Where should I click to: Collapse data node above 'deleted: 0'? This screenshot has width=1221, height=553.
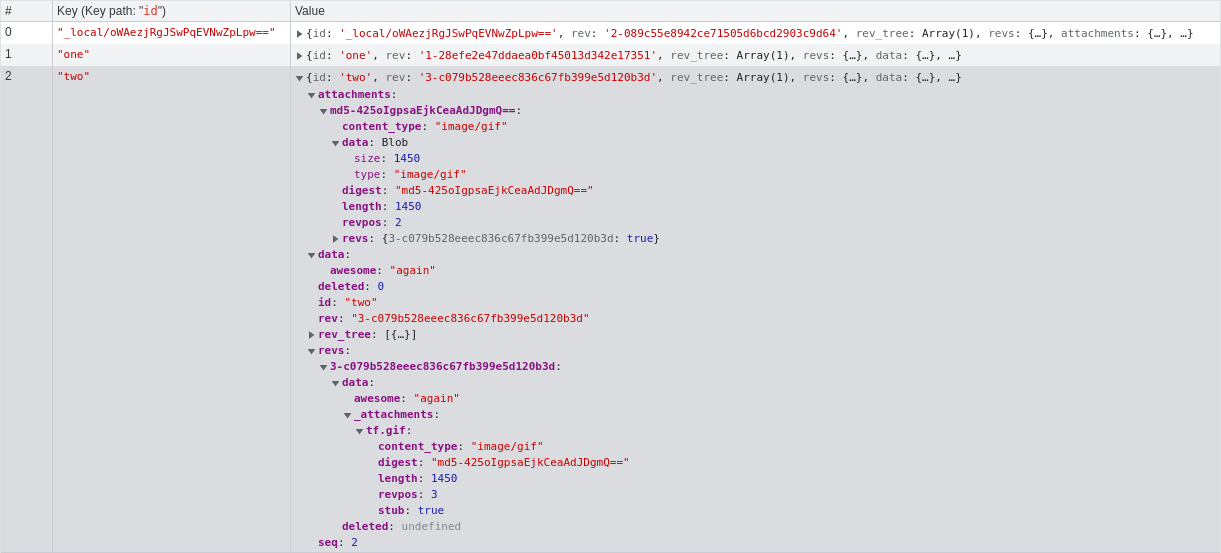[x=311, y=255]
